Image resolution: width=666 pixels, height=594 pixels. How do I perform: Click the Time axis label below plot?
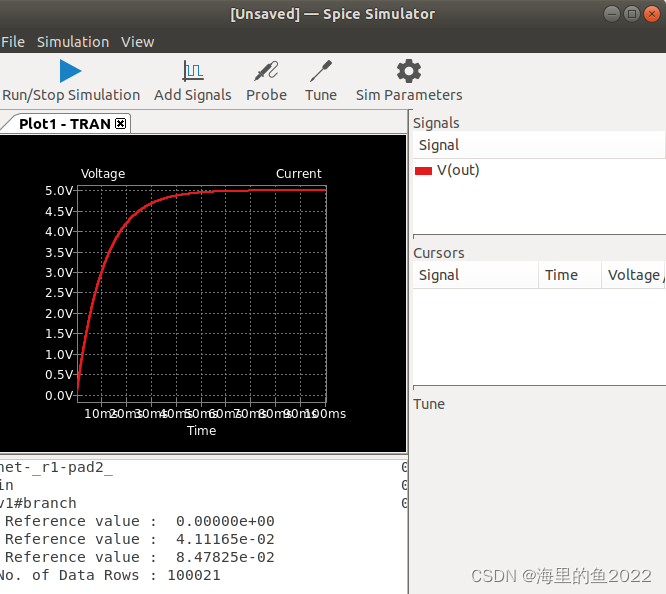coord(201,431)
